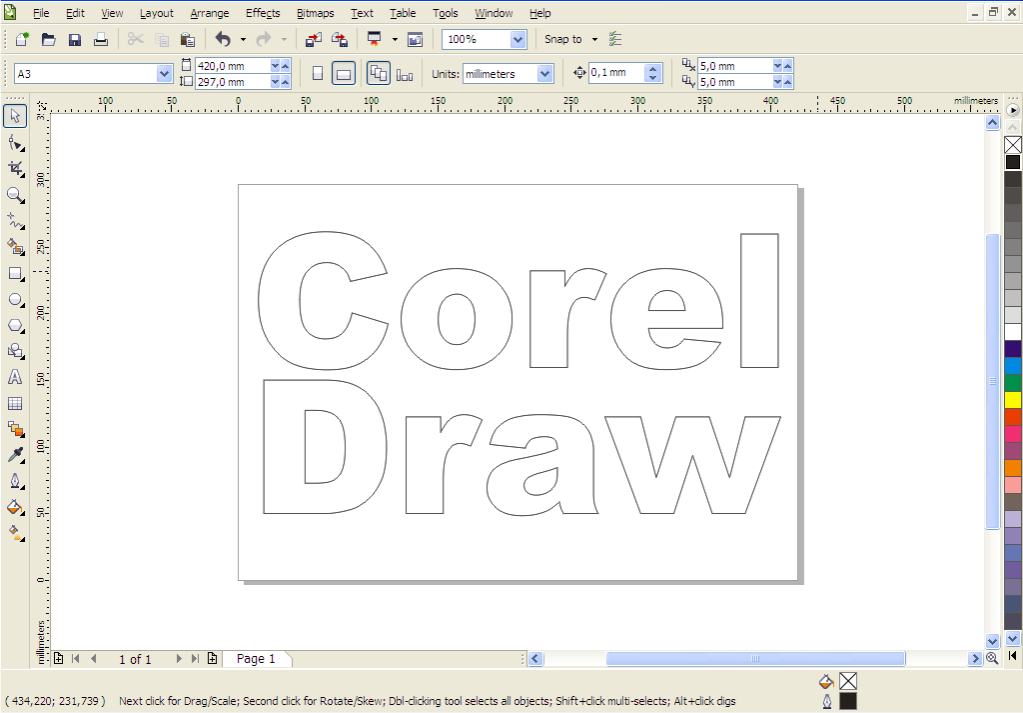Open the Units millimeters dropdown
Image resolution: width=1023 pixels, height=713 pixels.
tap(545, 74)
